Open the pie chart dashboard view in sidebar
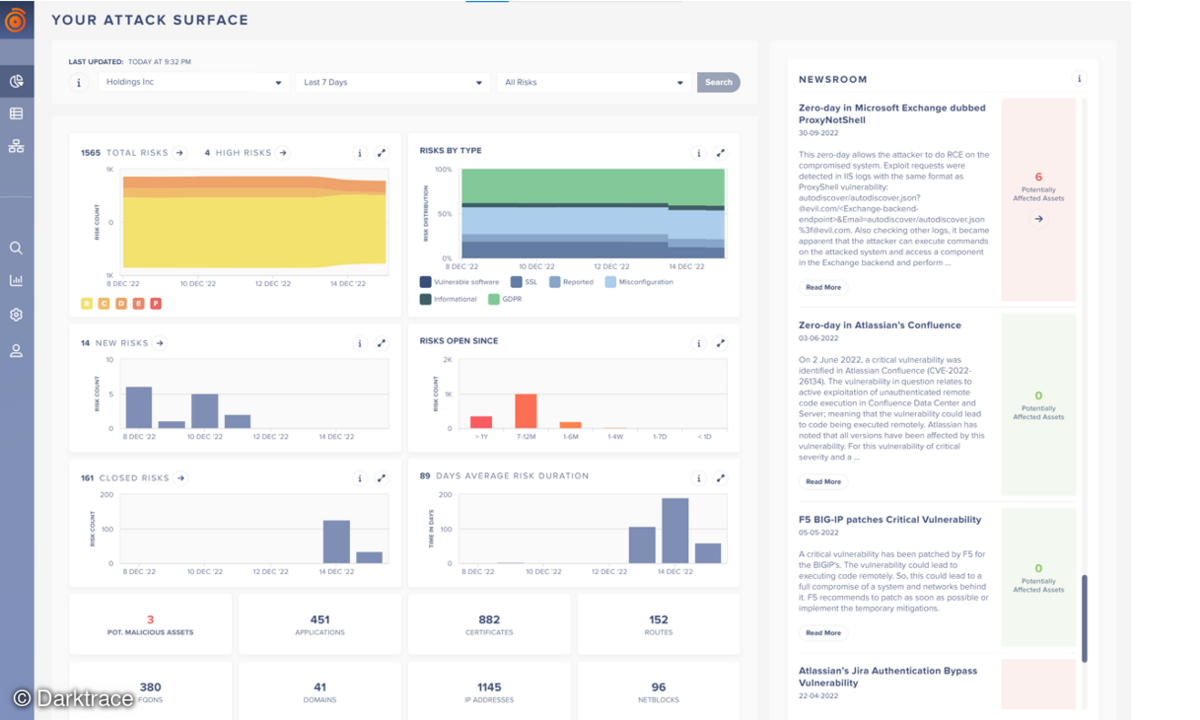Viewport: 1200px width, 720px height. click(x=16, y=82)
